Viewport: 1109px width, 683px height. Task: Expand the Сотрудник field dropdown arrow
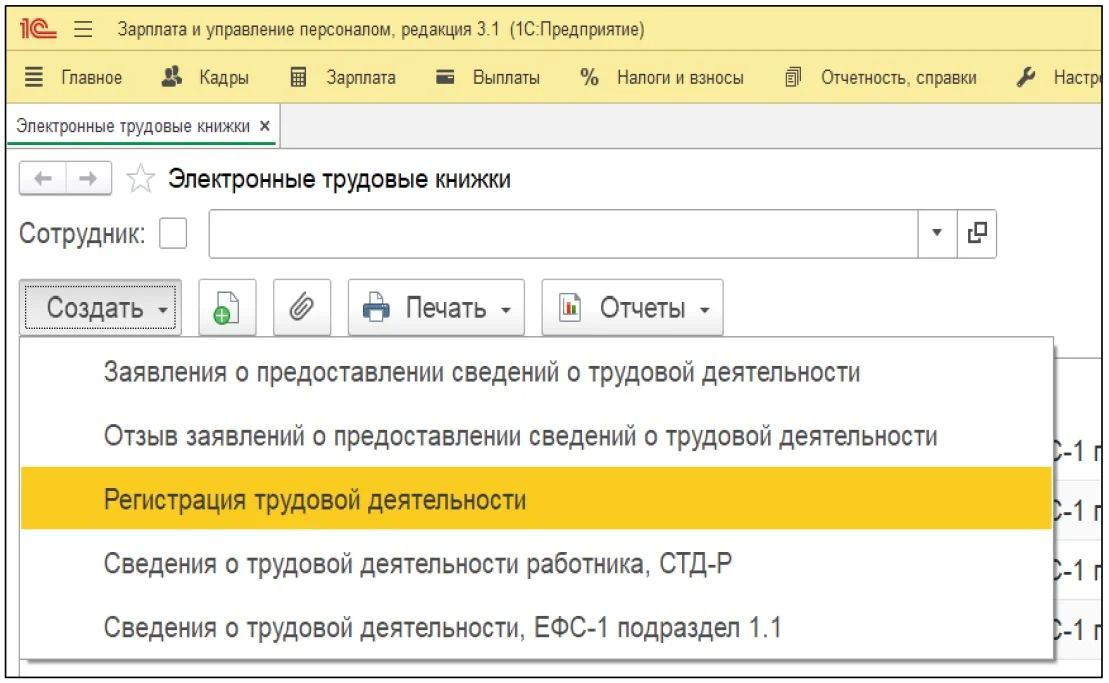[x=937, y=235]
